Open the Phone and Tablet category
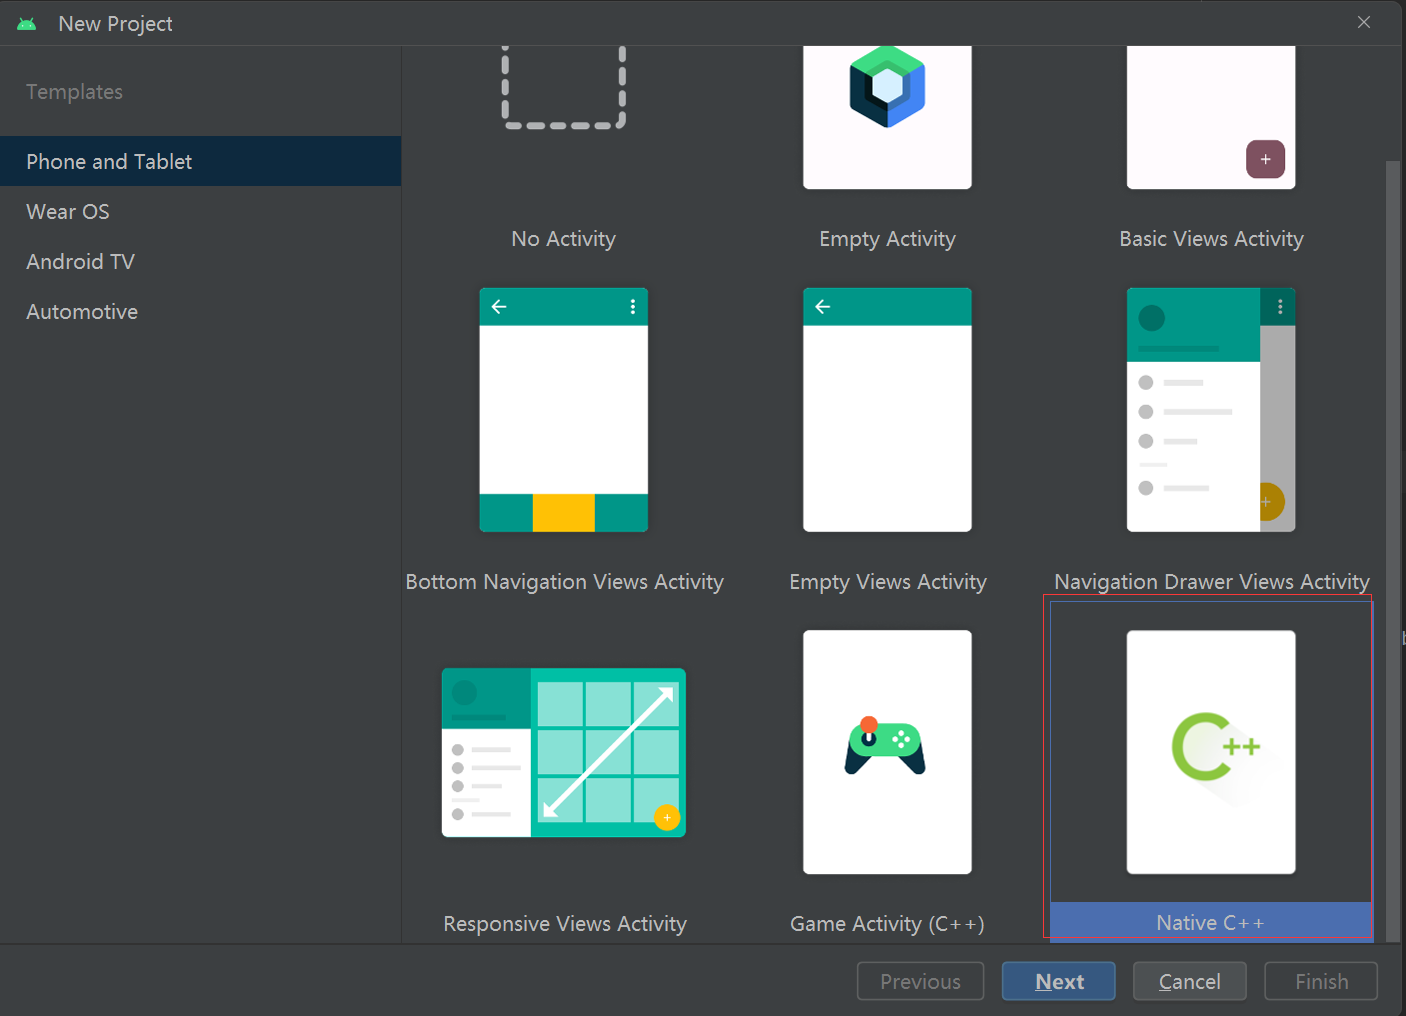Screen dimensions: 1406x1016 coord(200,161)
